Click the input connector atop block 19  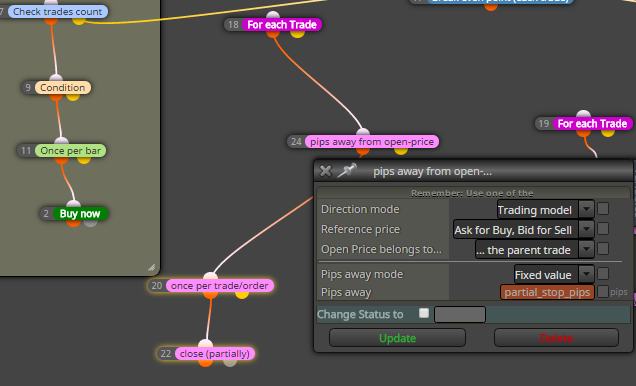pos(584,115)
